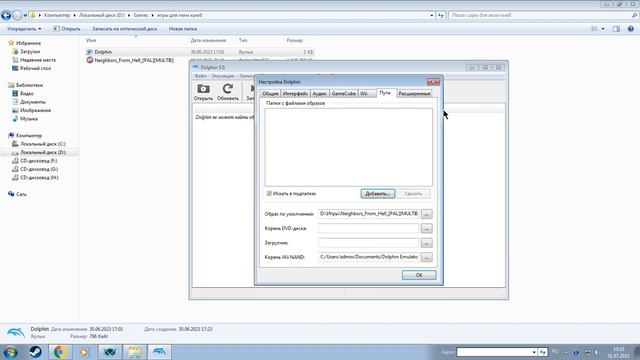Image resolution: width=640 pixels, height=360 pixels.
Task: Click the Новая папка button
Action: pos(183,29)
